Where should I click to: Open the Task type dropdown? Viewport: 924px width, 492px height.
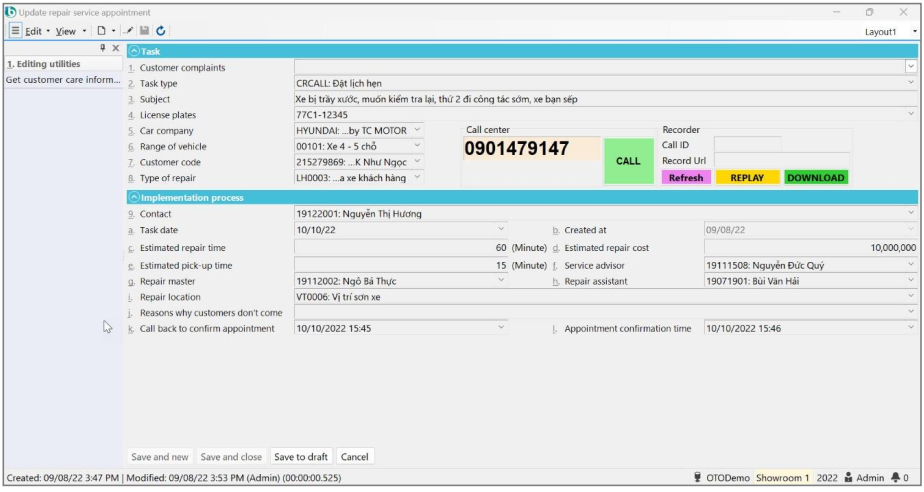pyautogui.click(x=911, y=83)
